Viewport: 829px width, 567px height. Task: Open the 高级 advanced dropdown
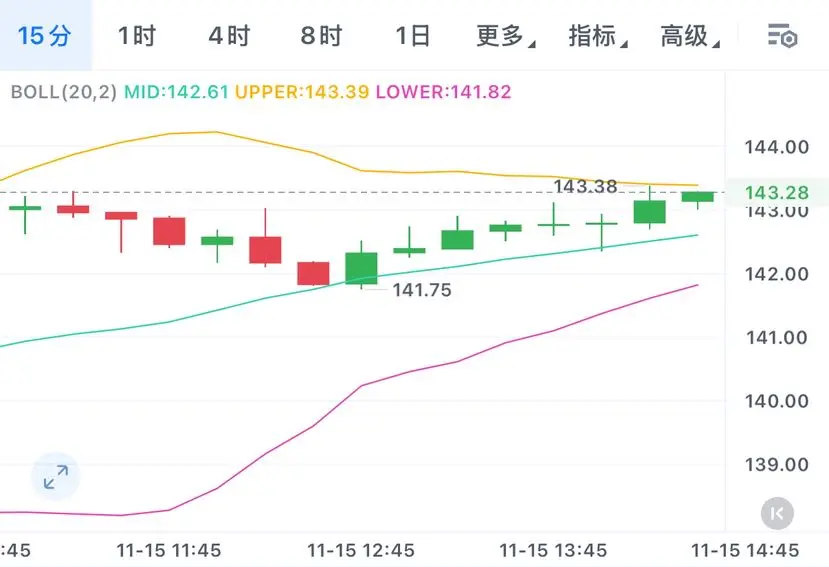(x=690, y=36)
